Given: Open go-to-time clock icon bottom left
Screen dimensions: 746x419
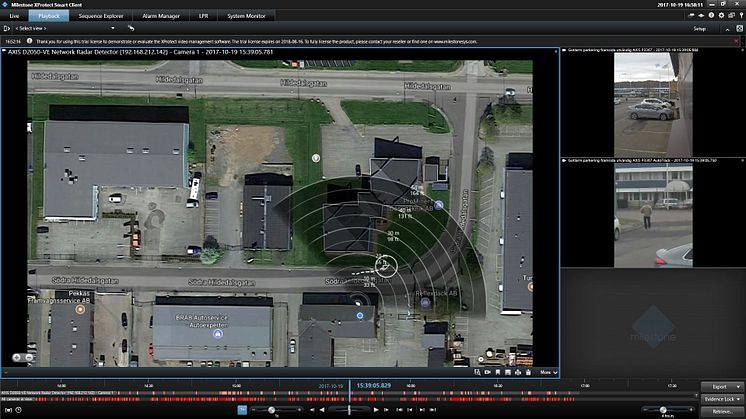Looking at the screenshot, I should tap(19, 409).
